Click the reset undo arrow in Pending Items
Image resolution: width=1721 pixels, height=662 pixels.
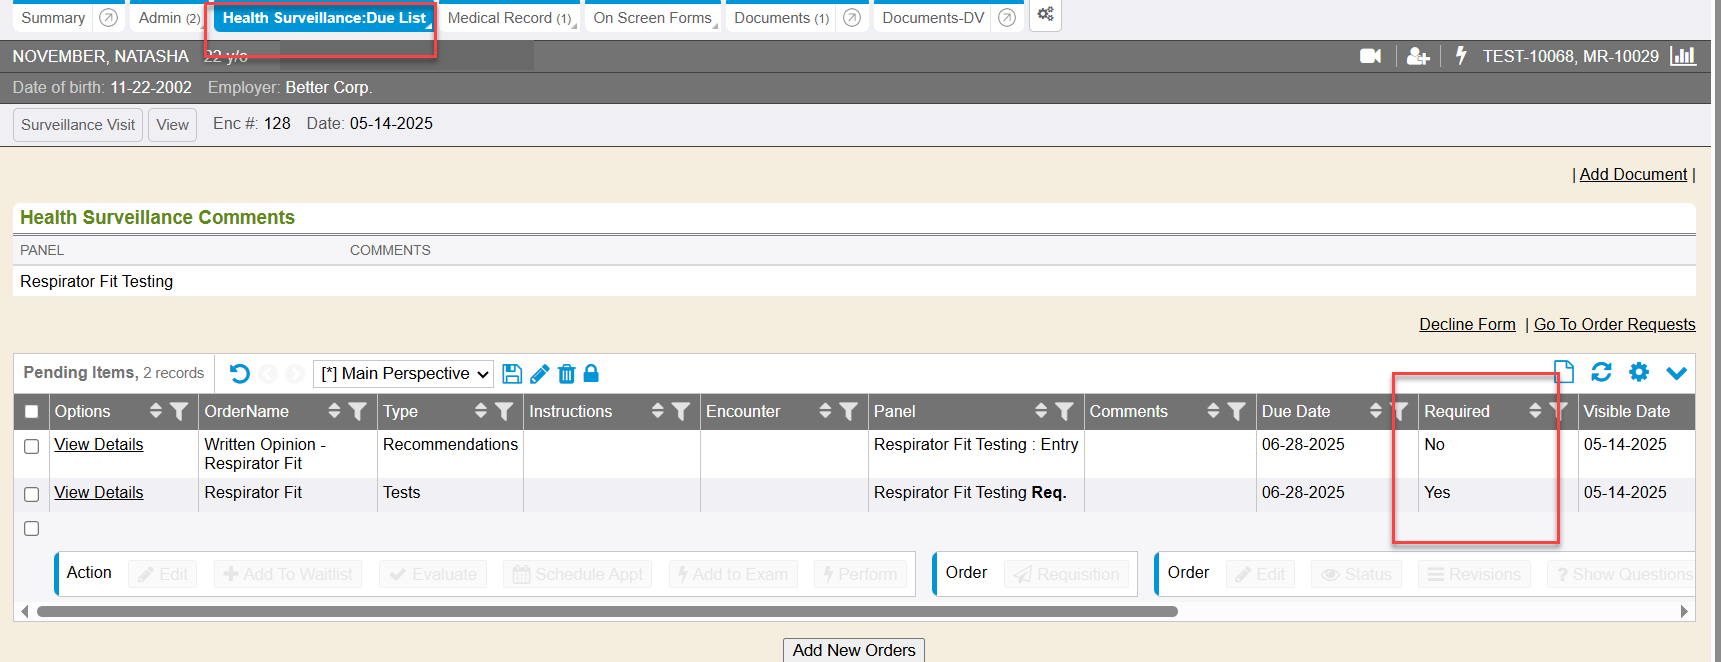click(239, 373)
